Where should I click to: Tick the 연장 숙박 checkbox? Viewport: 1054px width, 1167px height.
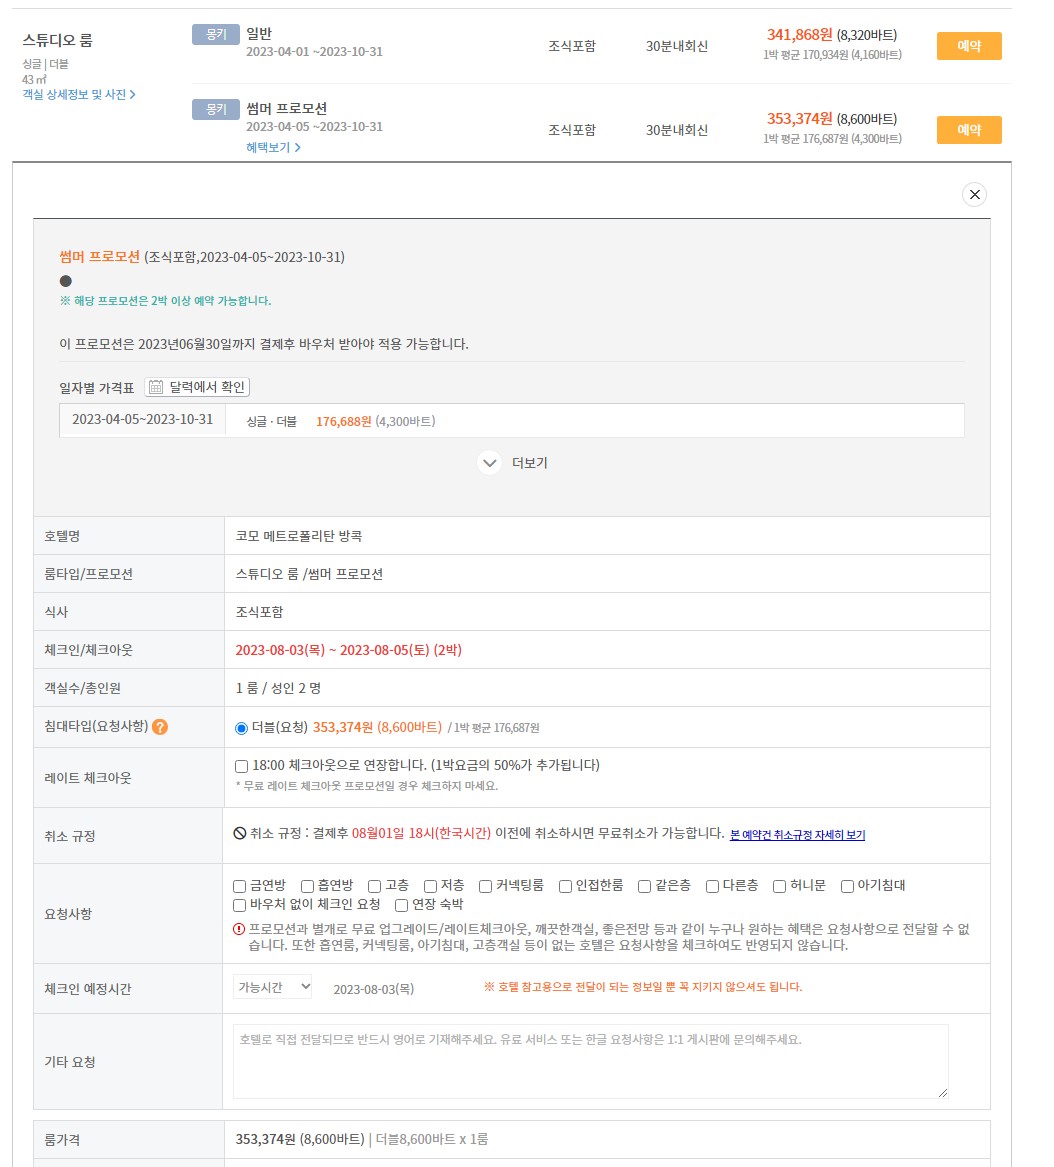[401, 905]
